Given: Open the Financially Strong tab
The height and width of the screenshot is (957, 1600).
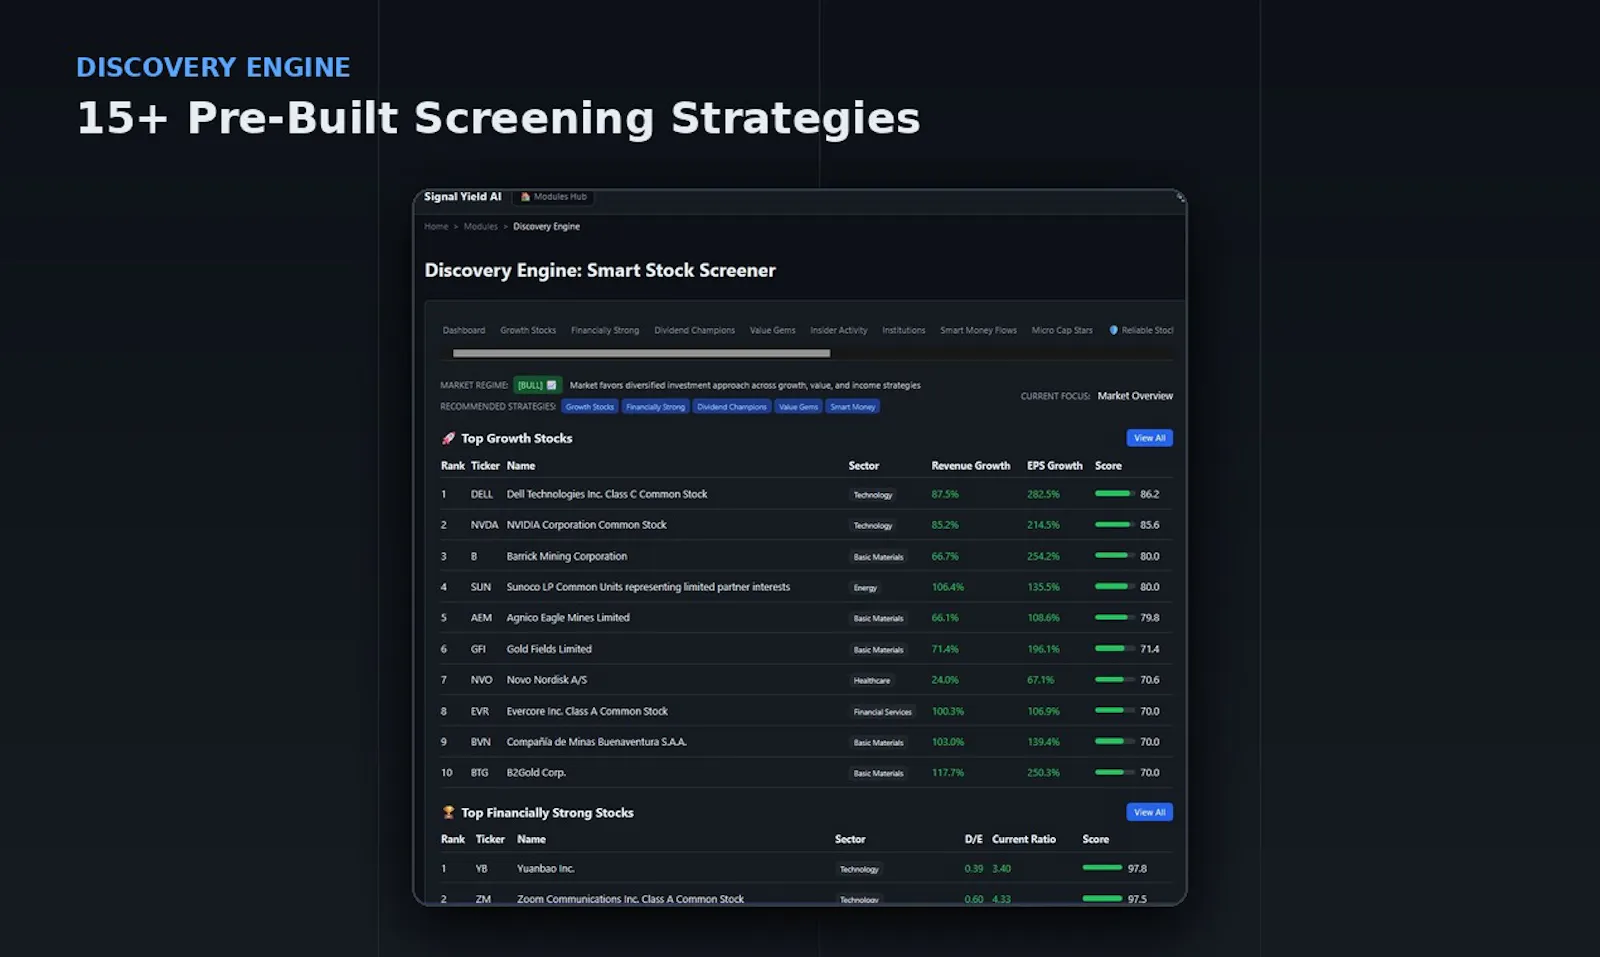Looking at the screenshot, I should (x=605, y=330).
